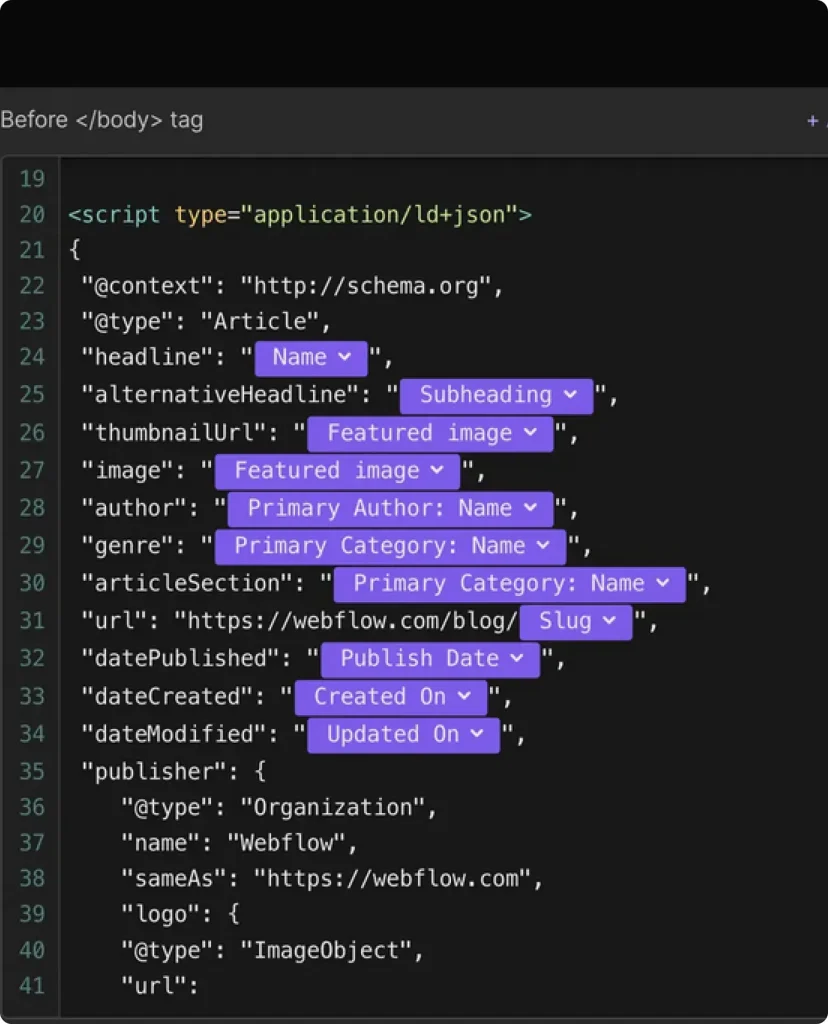Open the Updated On field chip

[403, 734]
